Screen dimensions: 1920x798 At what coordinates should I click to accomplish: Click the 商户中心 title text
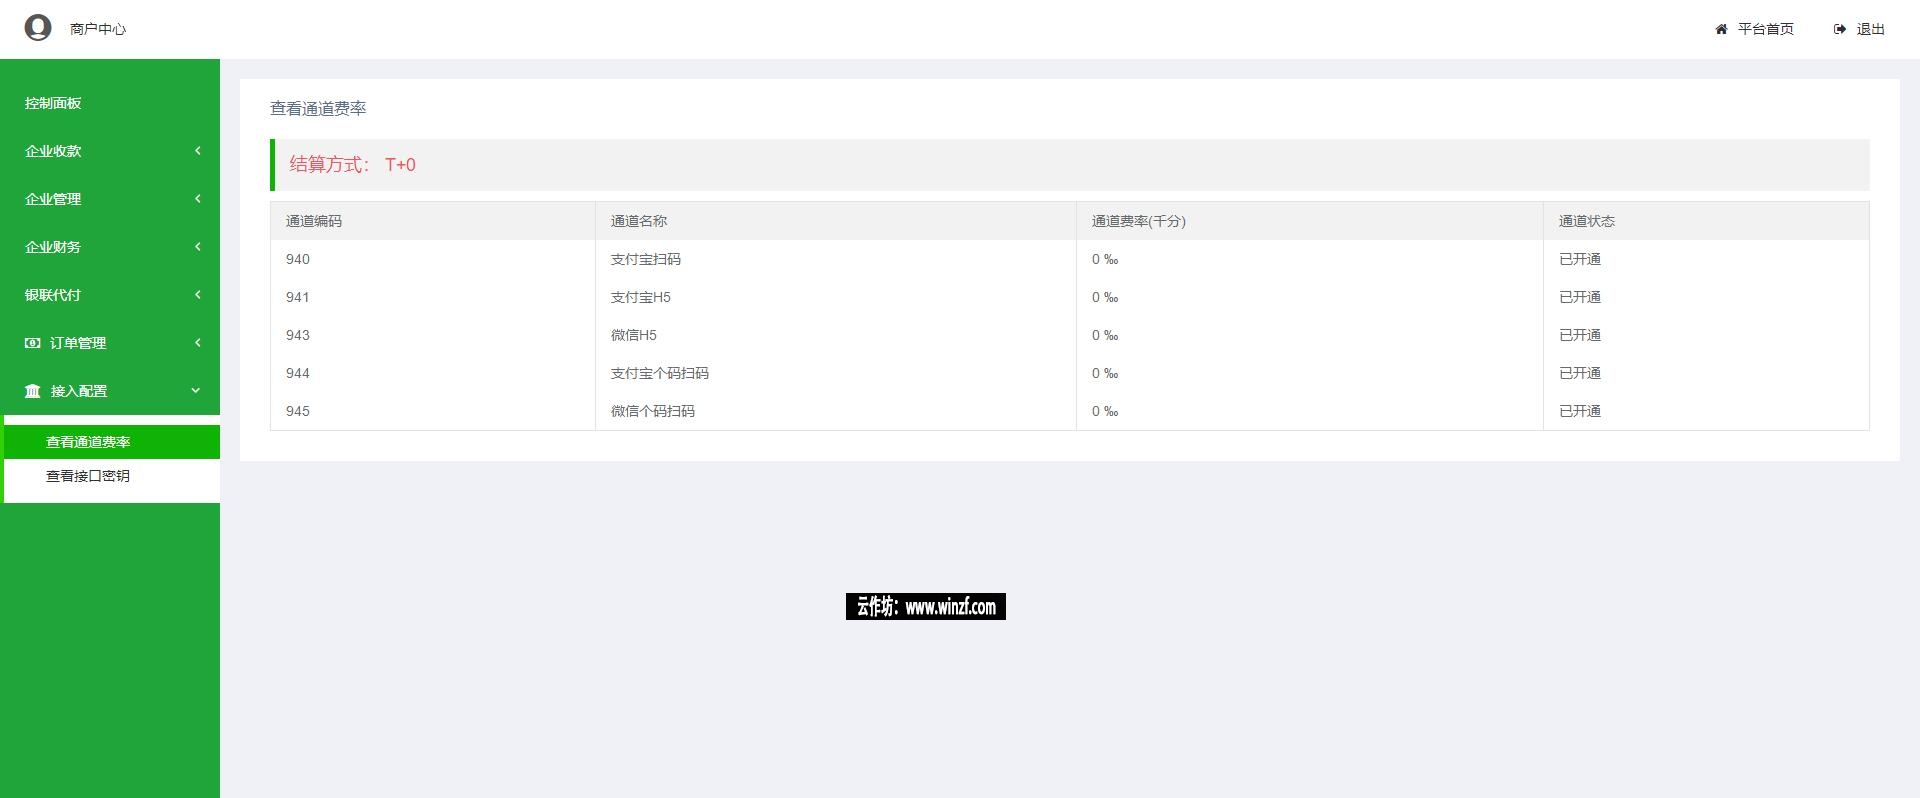point(98,29)
